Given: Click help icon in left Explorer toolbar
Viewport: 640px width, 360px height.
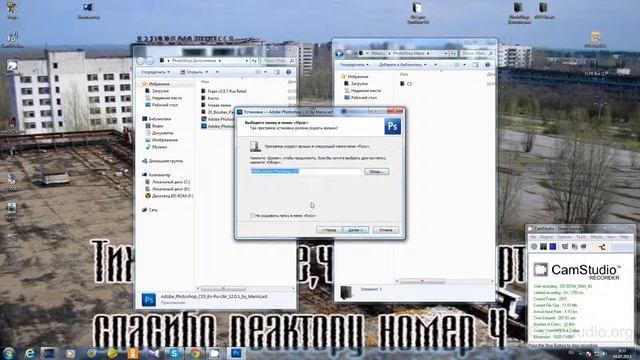Looking at the screenshot, I should (289, 72).
